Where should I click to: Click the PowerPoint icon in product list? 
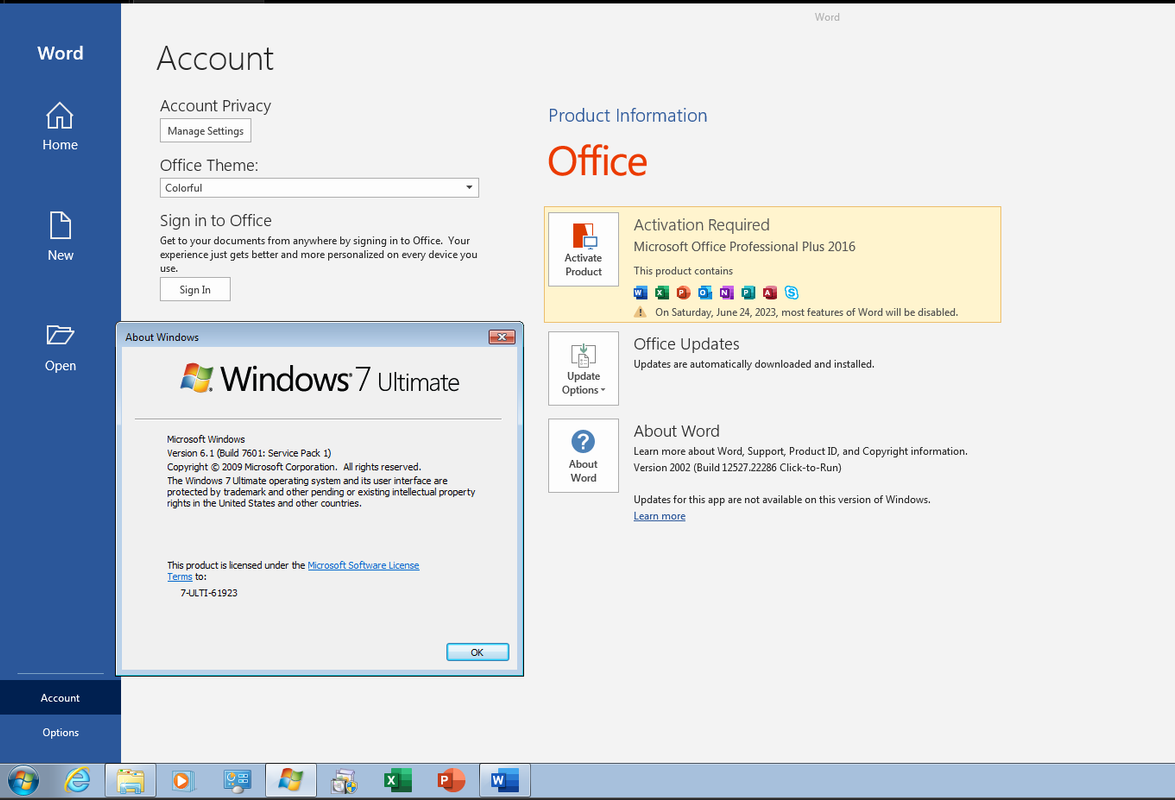[683, 292]
